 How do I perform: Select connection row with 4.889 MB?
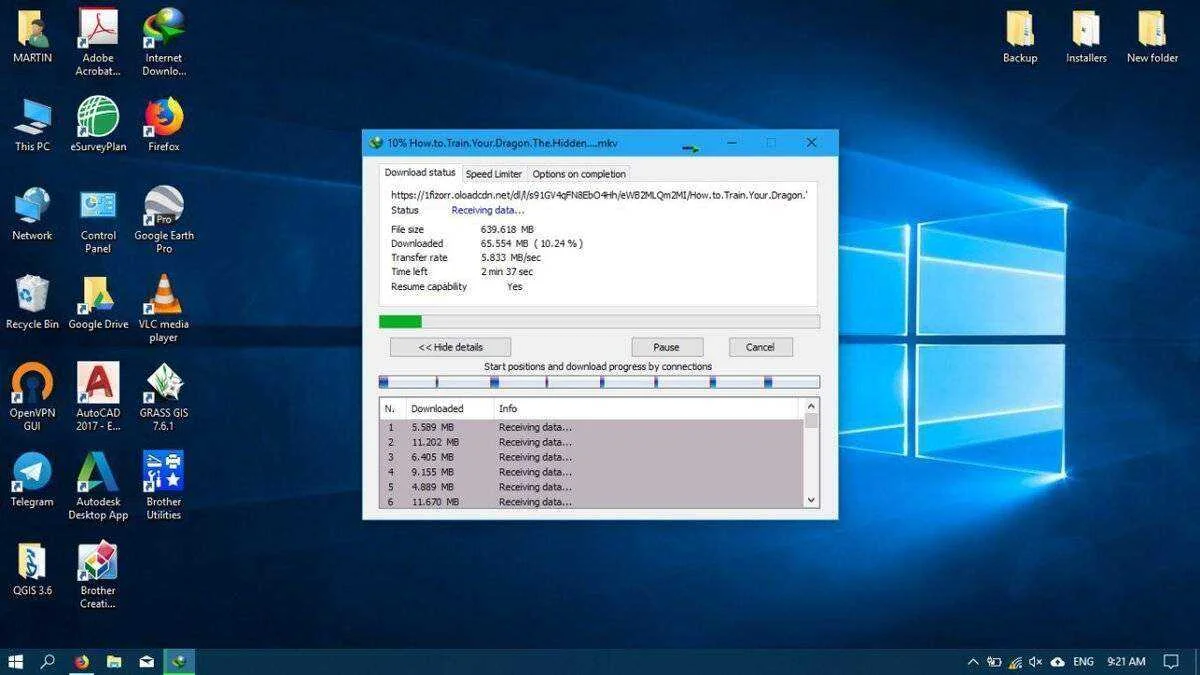click(x=592, y=487)
